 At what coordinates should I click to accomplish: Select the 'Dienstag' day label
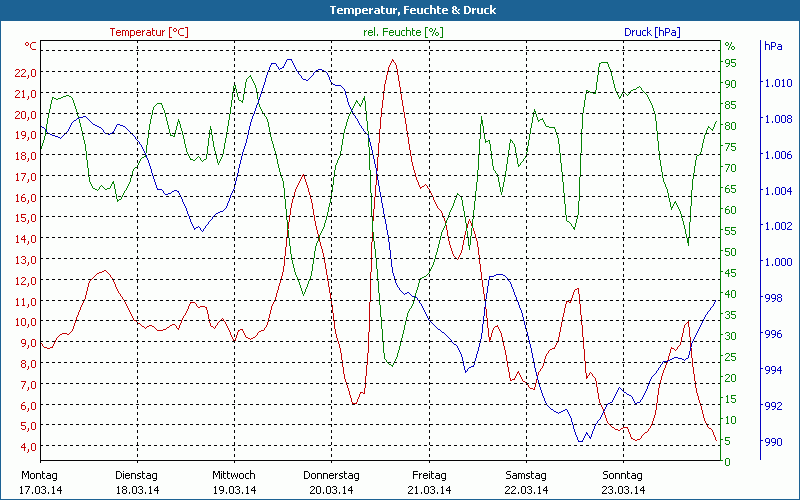pyautogui.click(x=136, y=475)
